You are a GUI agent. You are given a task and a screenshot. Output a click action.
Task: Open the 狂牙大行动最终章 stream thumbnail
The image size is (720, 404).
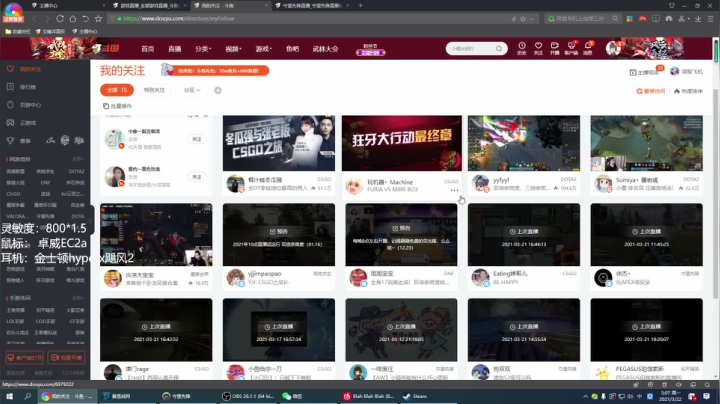point(402,143)
